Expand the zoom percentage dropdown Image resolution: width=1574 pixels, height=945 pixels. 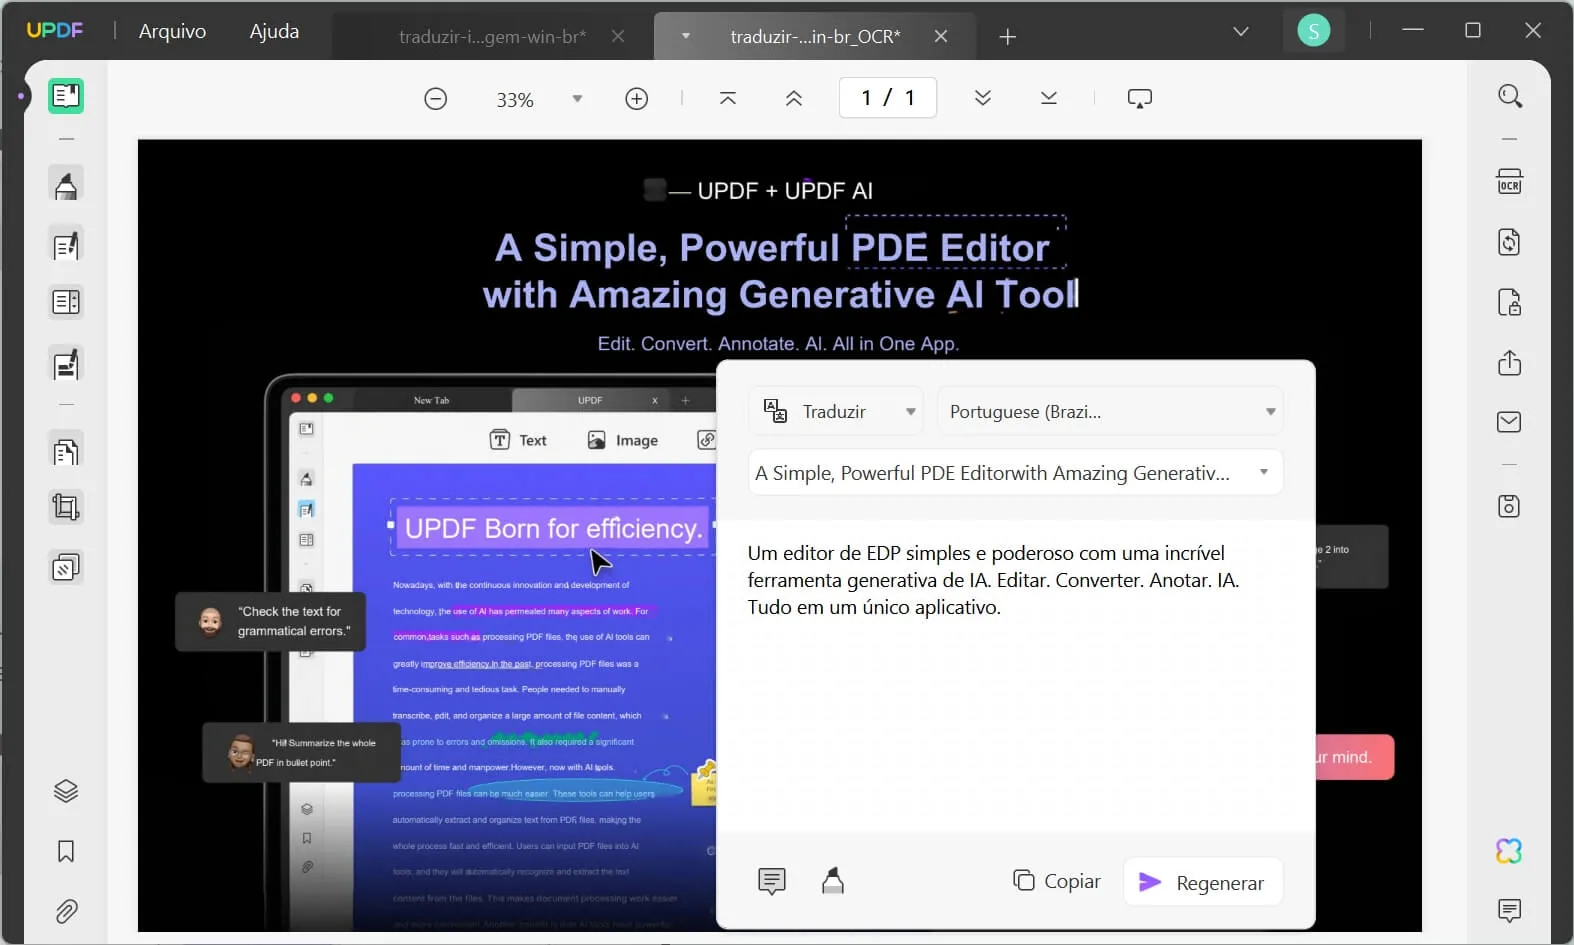coord(577,99)
